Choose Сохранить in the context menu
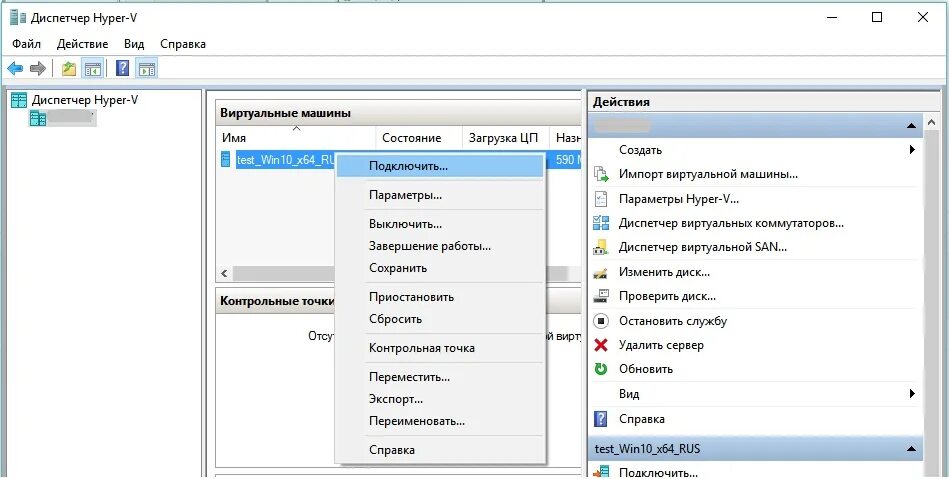949x479 pixels. [440, 268]
